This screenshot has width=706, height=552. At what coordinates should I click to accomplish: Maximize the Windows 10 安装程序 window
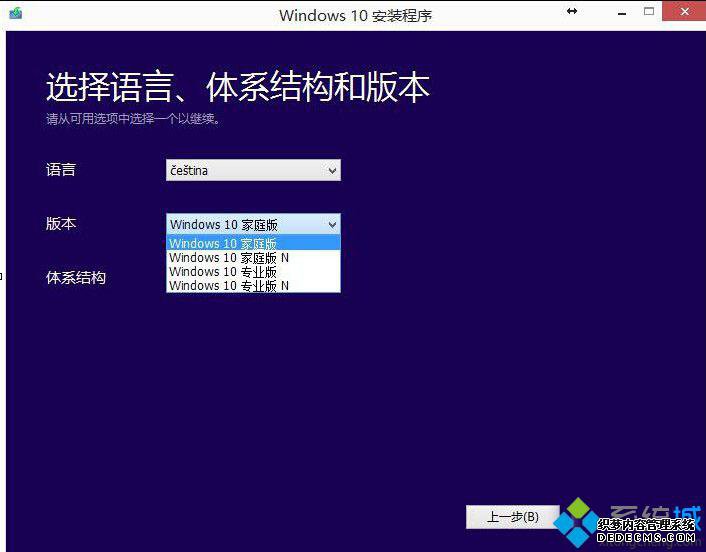coord(649,12)
